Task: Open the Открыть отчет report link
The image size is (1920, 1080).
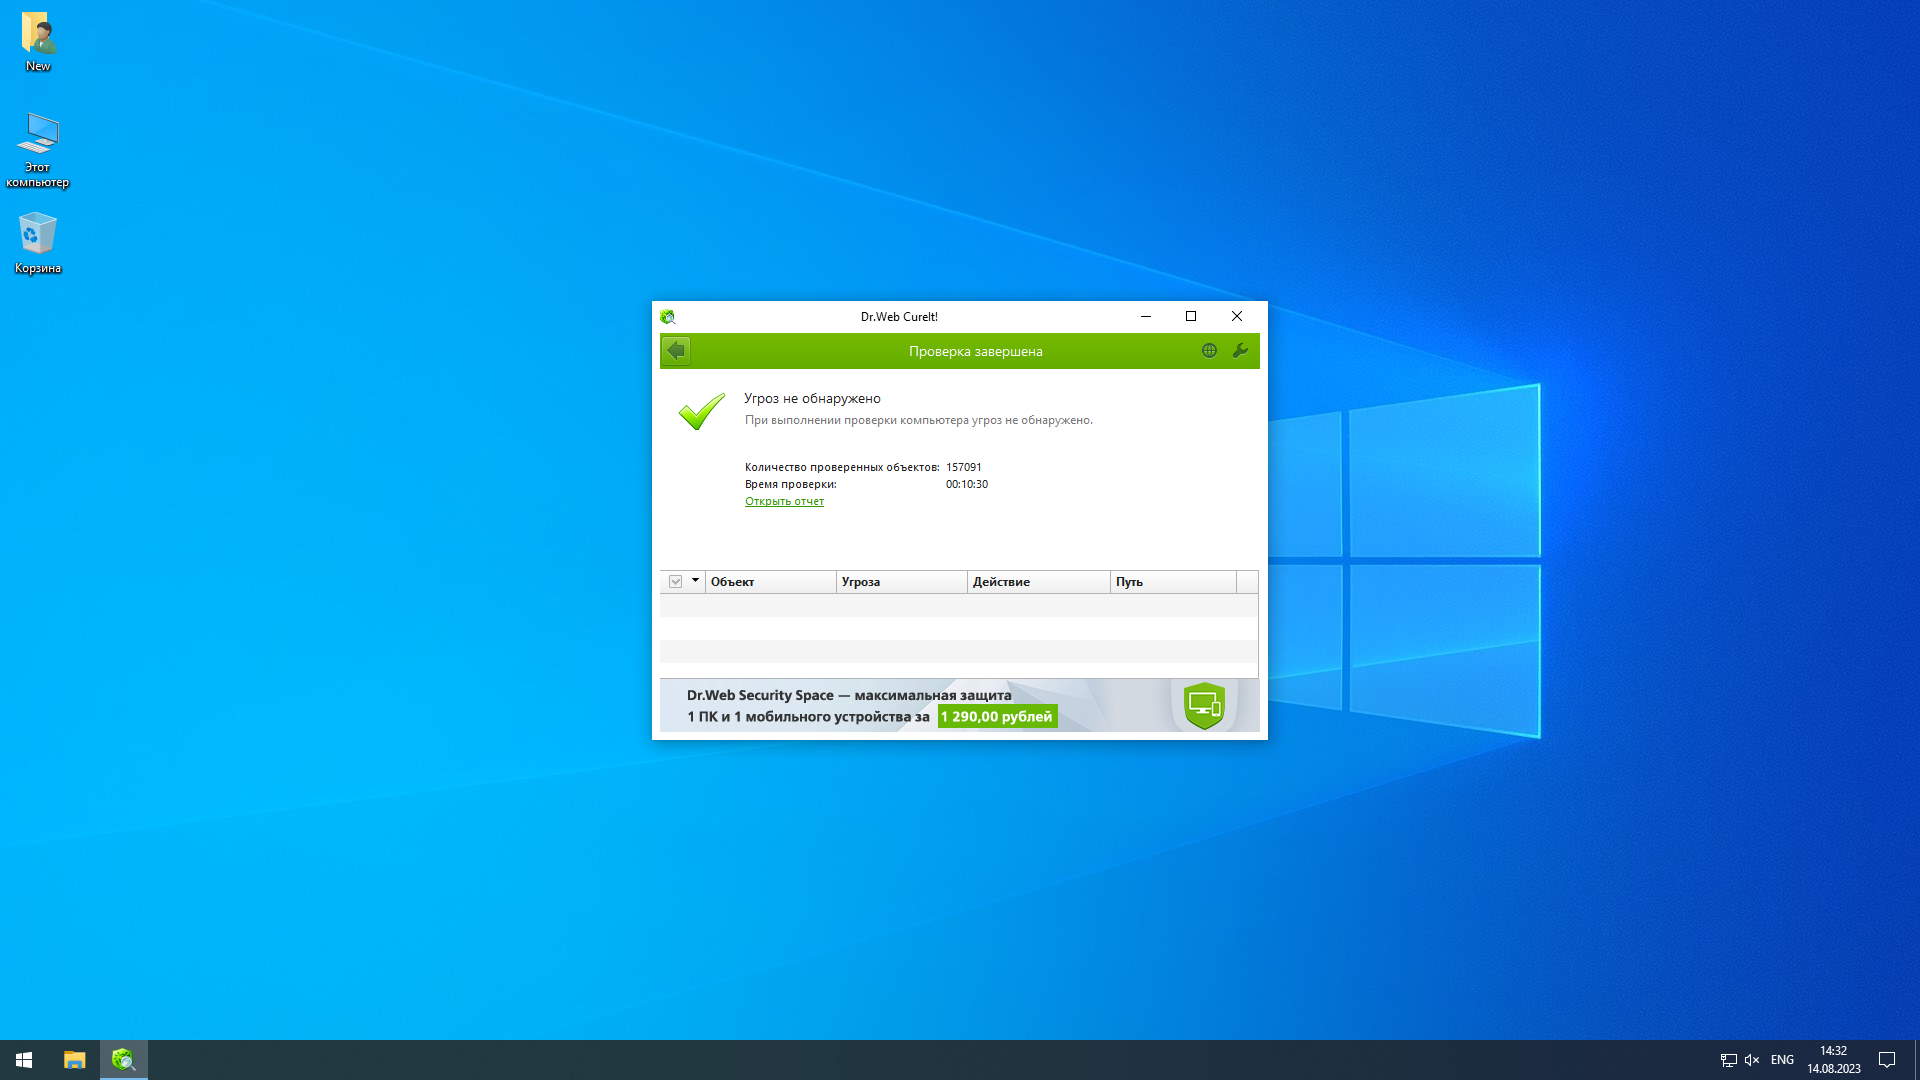Action: (784, 502)
